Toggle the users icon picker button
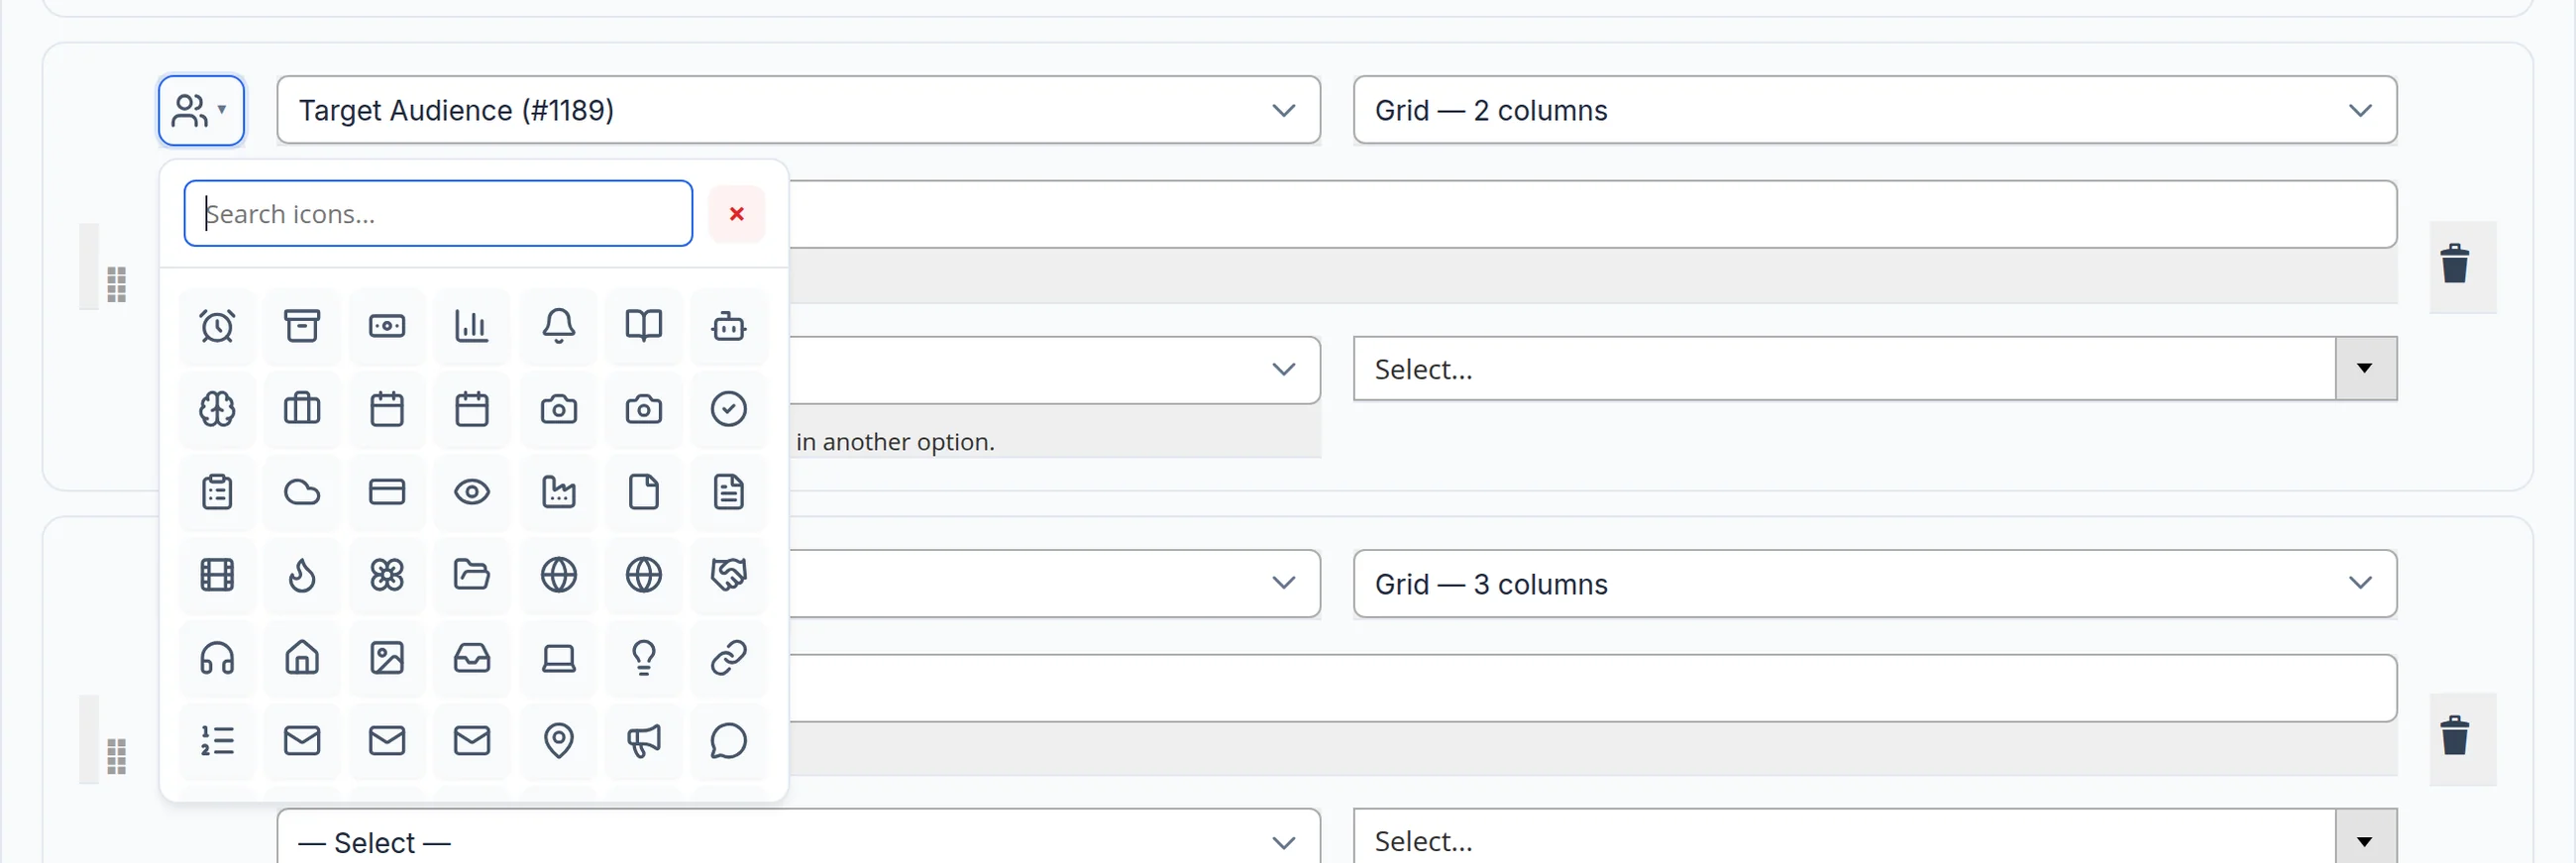Screen dimensions: 2576x863 201,110
